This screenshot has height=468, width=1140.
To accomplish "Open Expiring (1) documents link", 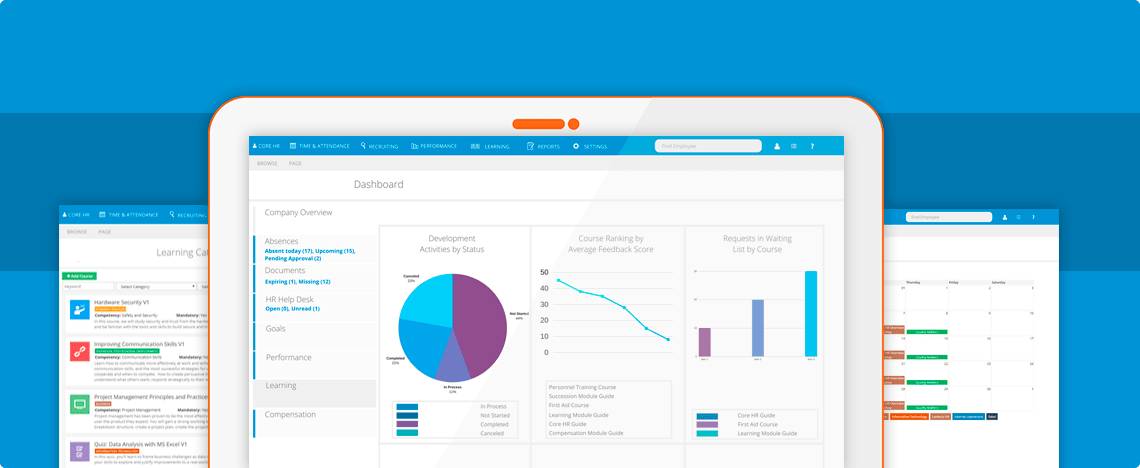I will pyautogui.click(x=281, y=281).
